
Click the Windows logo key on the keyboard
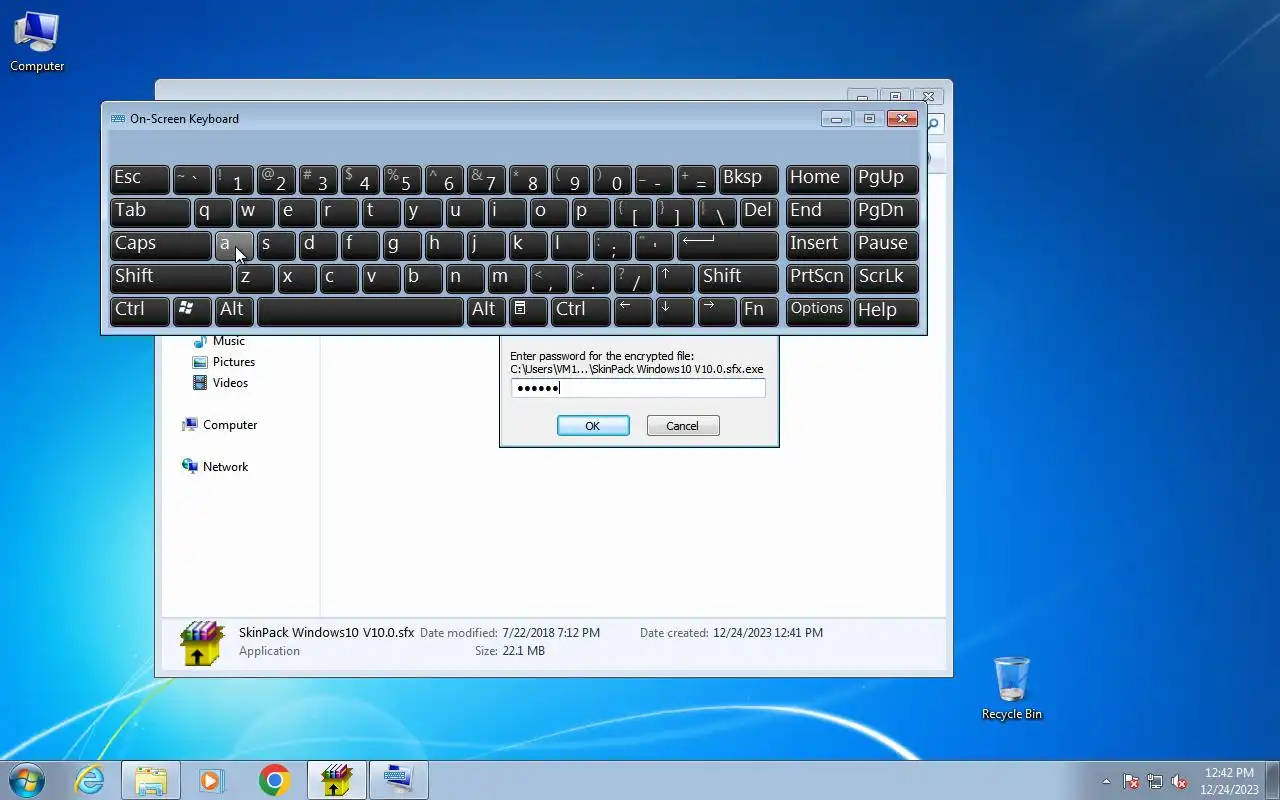tap(192, 311)
